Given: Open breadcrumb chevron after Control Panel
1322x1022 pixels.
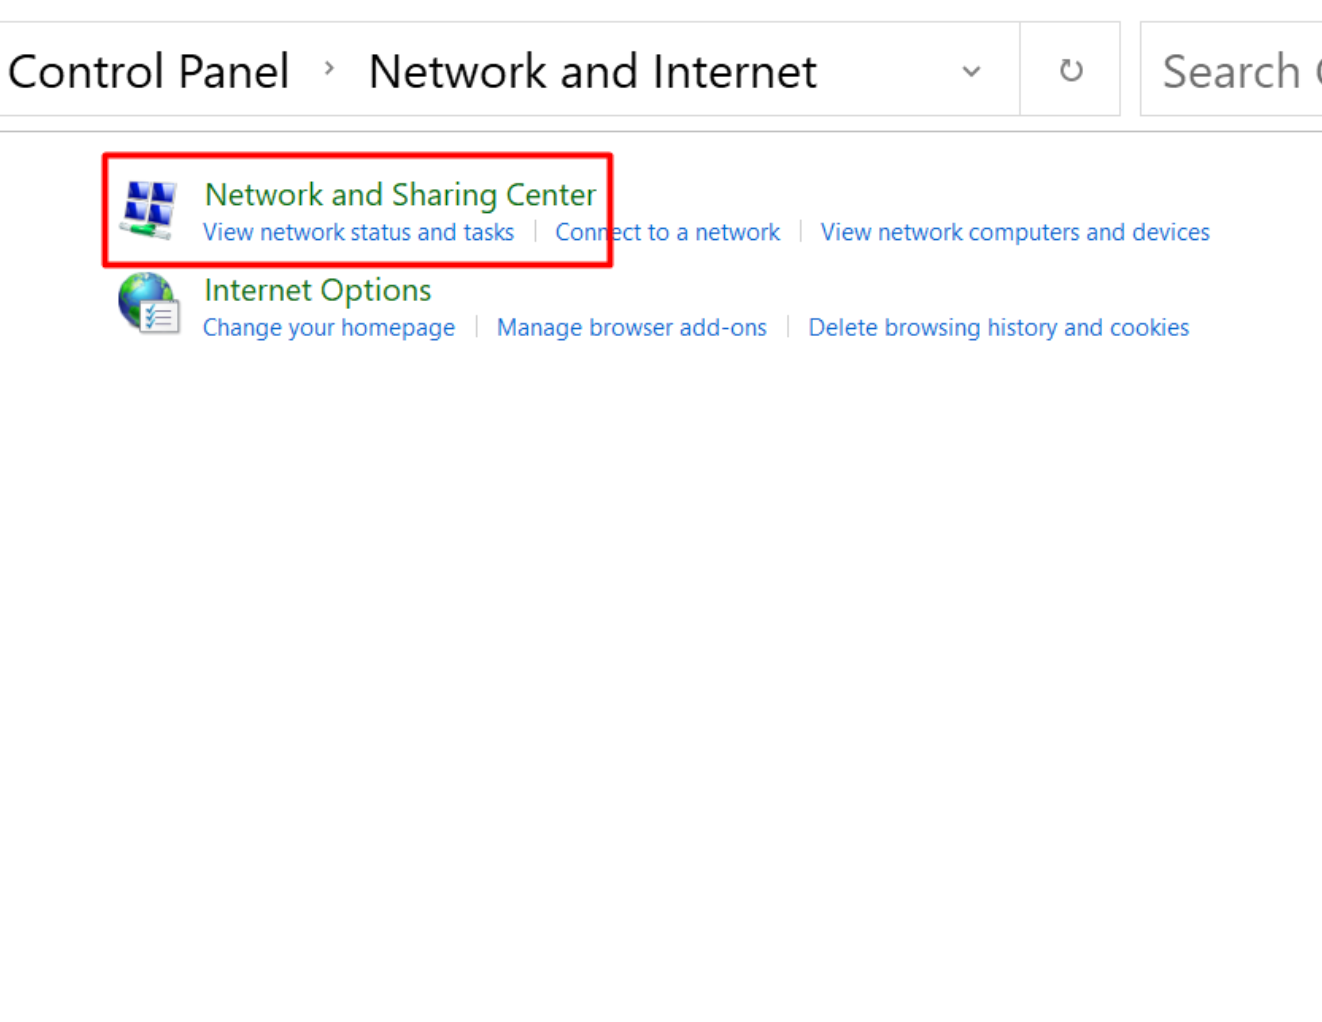Looking at the screenshot, I should point(329,70).
